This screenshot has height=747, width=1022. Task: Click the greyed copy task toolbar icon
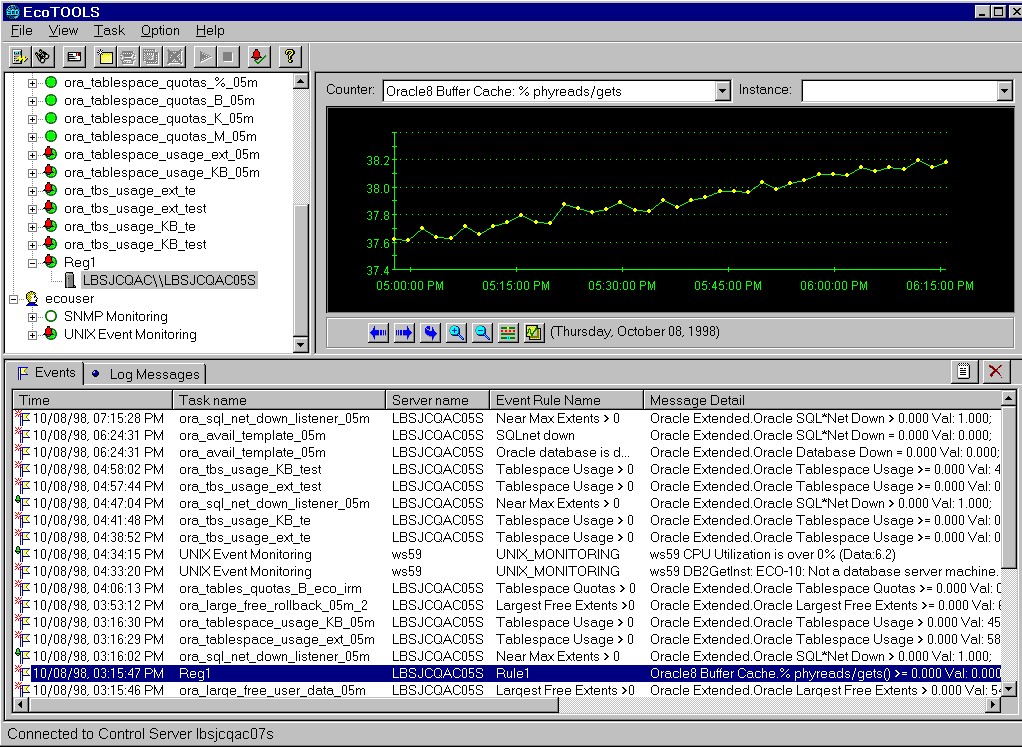(151, 57)
